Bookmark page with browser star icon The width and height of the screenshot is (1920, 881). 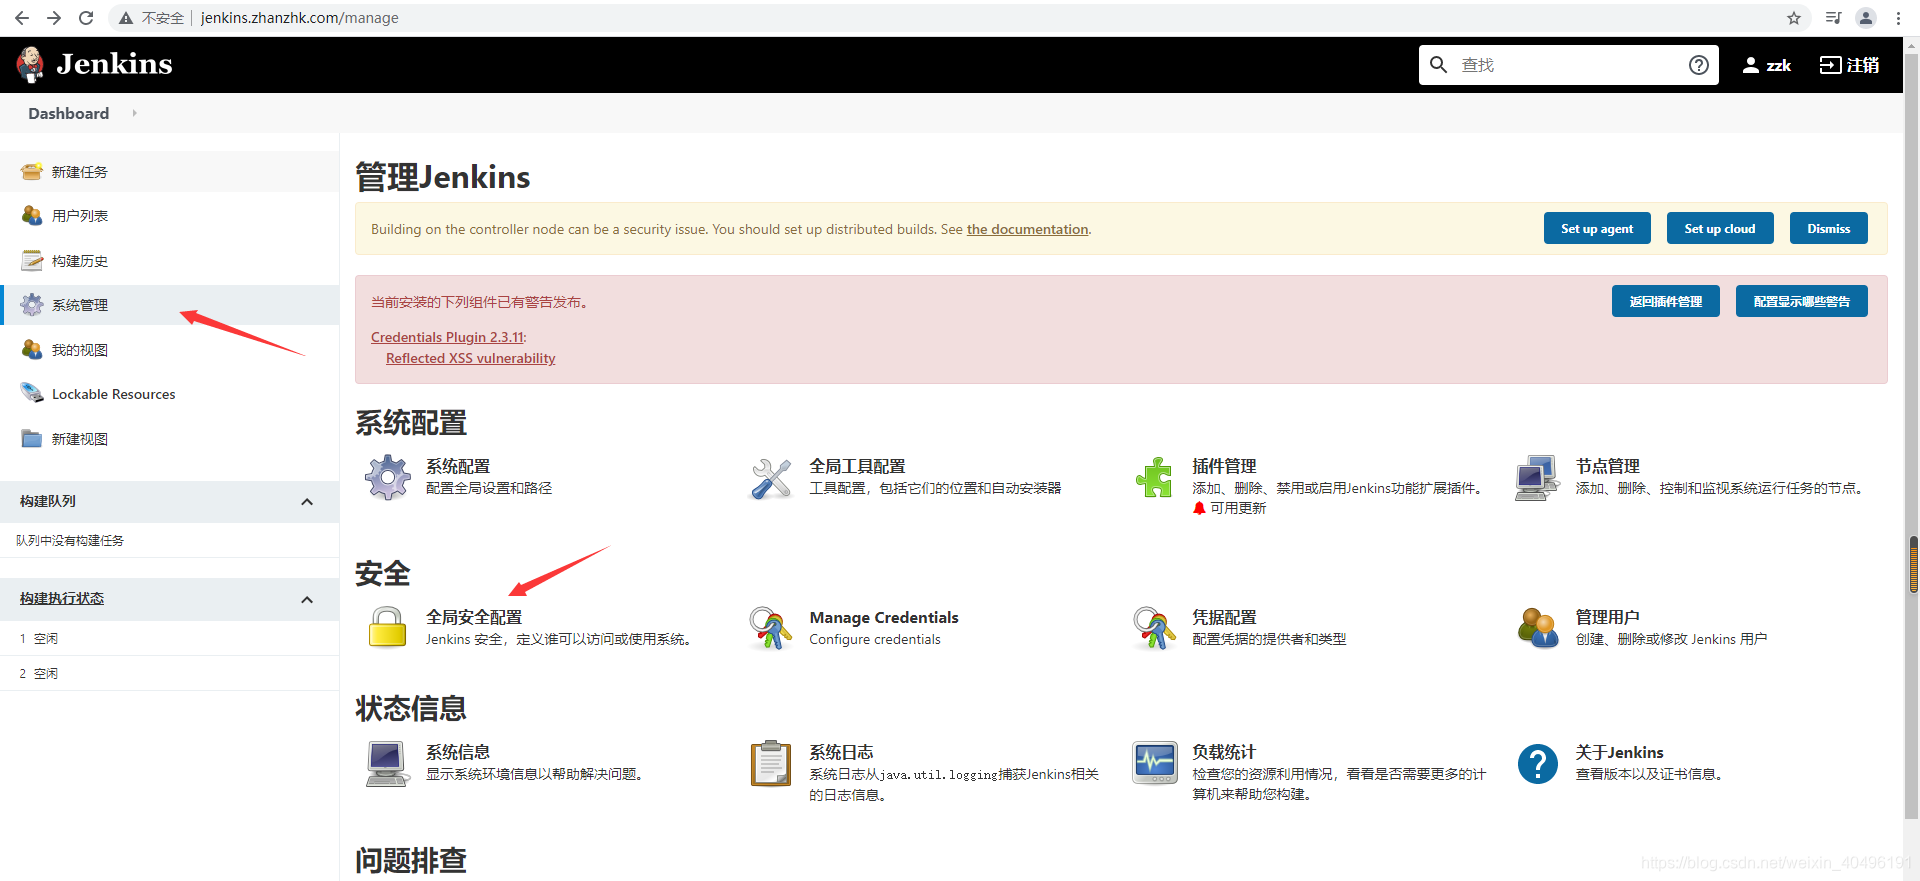(x=1794, y=18)
